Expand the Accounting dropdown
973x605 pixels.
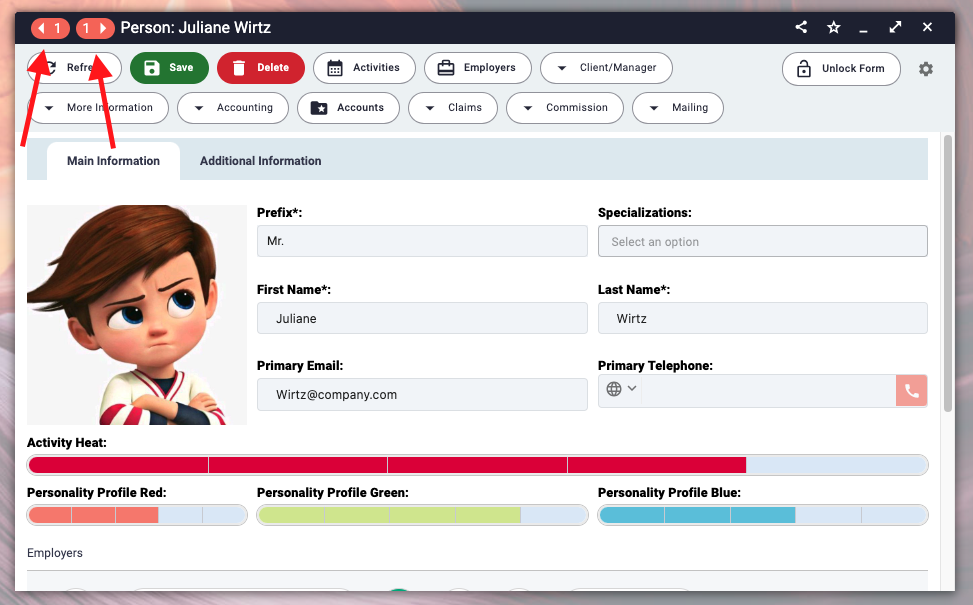pos(233,108)
